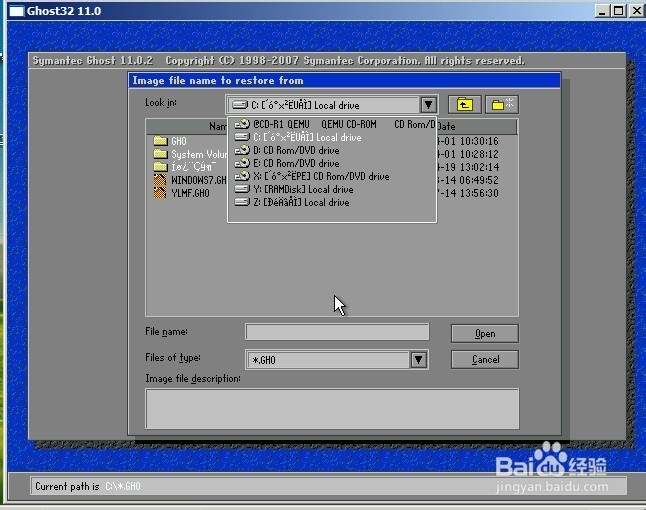Click the disk icon beside Z: drive

pyautogui.click(x=242, y=202)
